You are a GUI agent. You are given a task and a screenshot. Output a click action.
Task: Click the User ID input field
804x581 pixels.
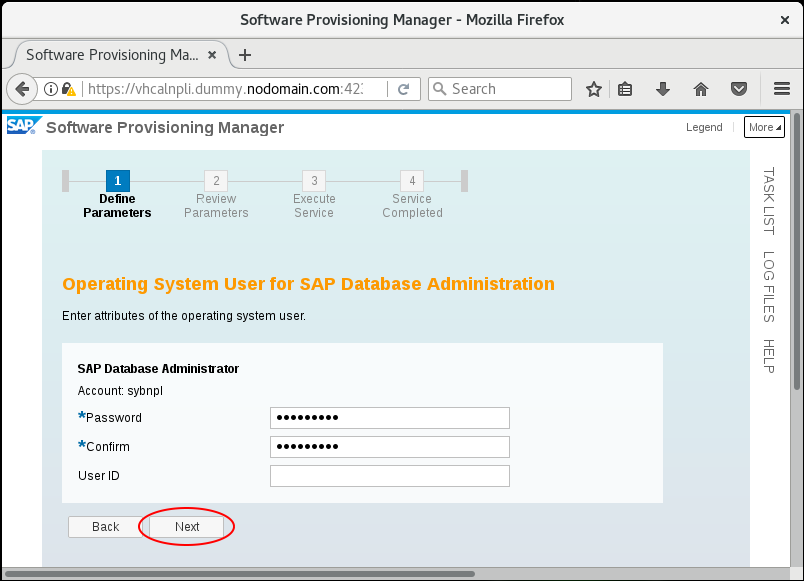click(x=390, y=476)
